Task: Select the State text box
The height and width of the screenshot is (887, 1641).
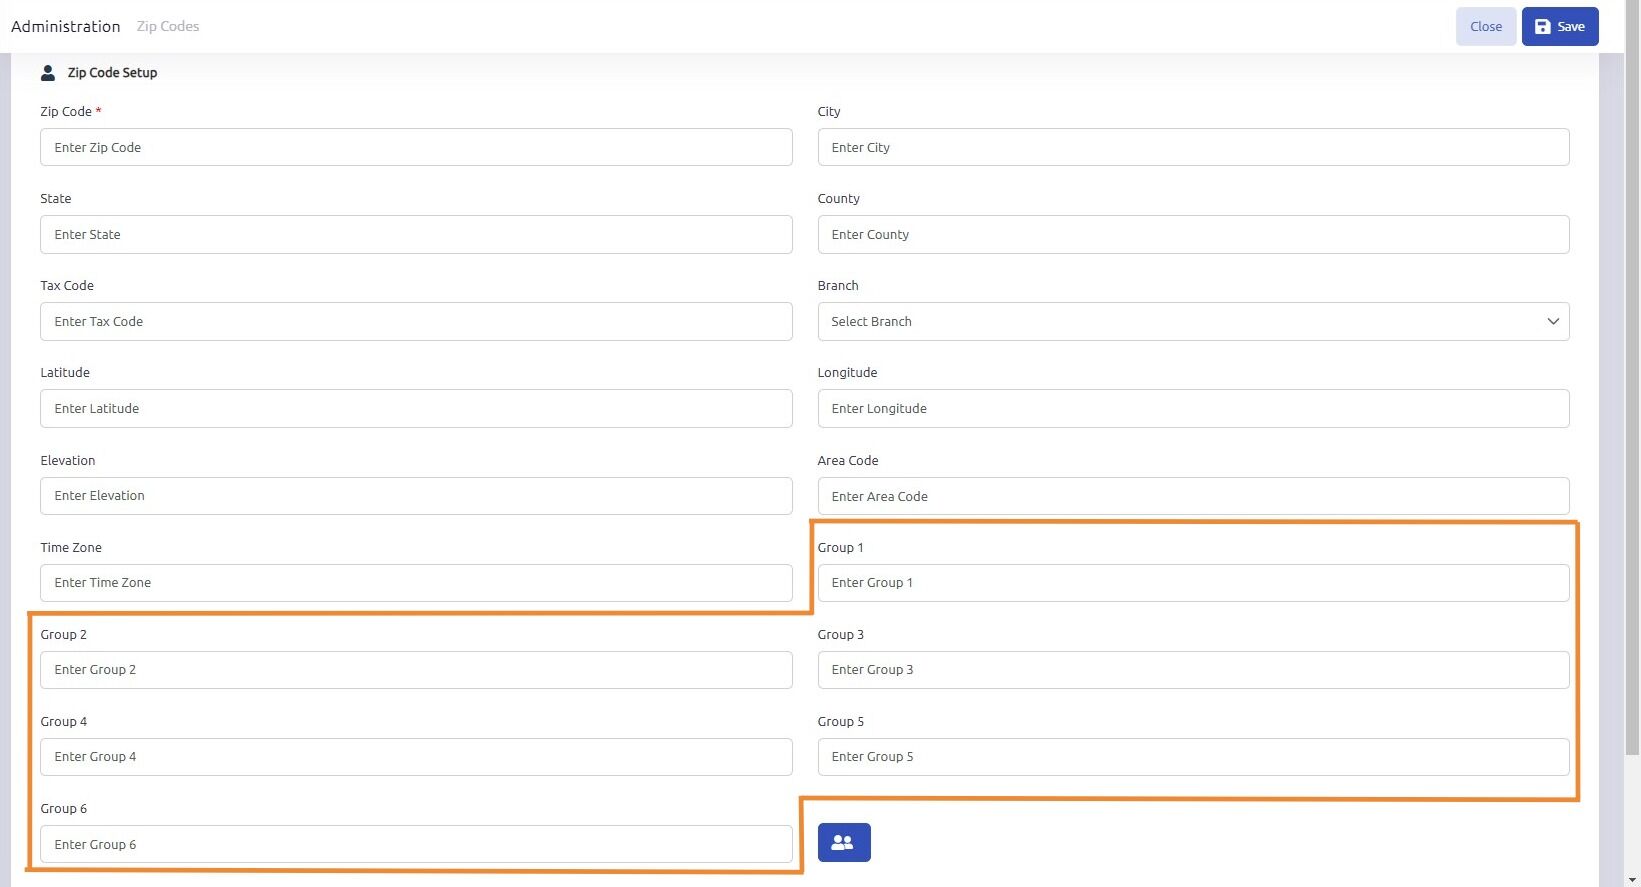Action: [x=416, y=235]
